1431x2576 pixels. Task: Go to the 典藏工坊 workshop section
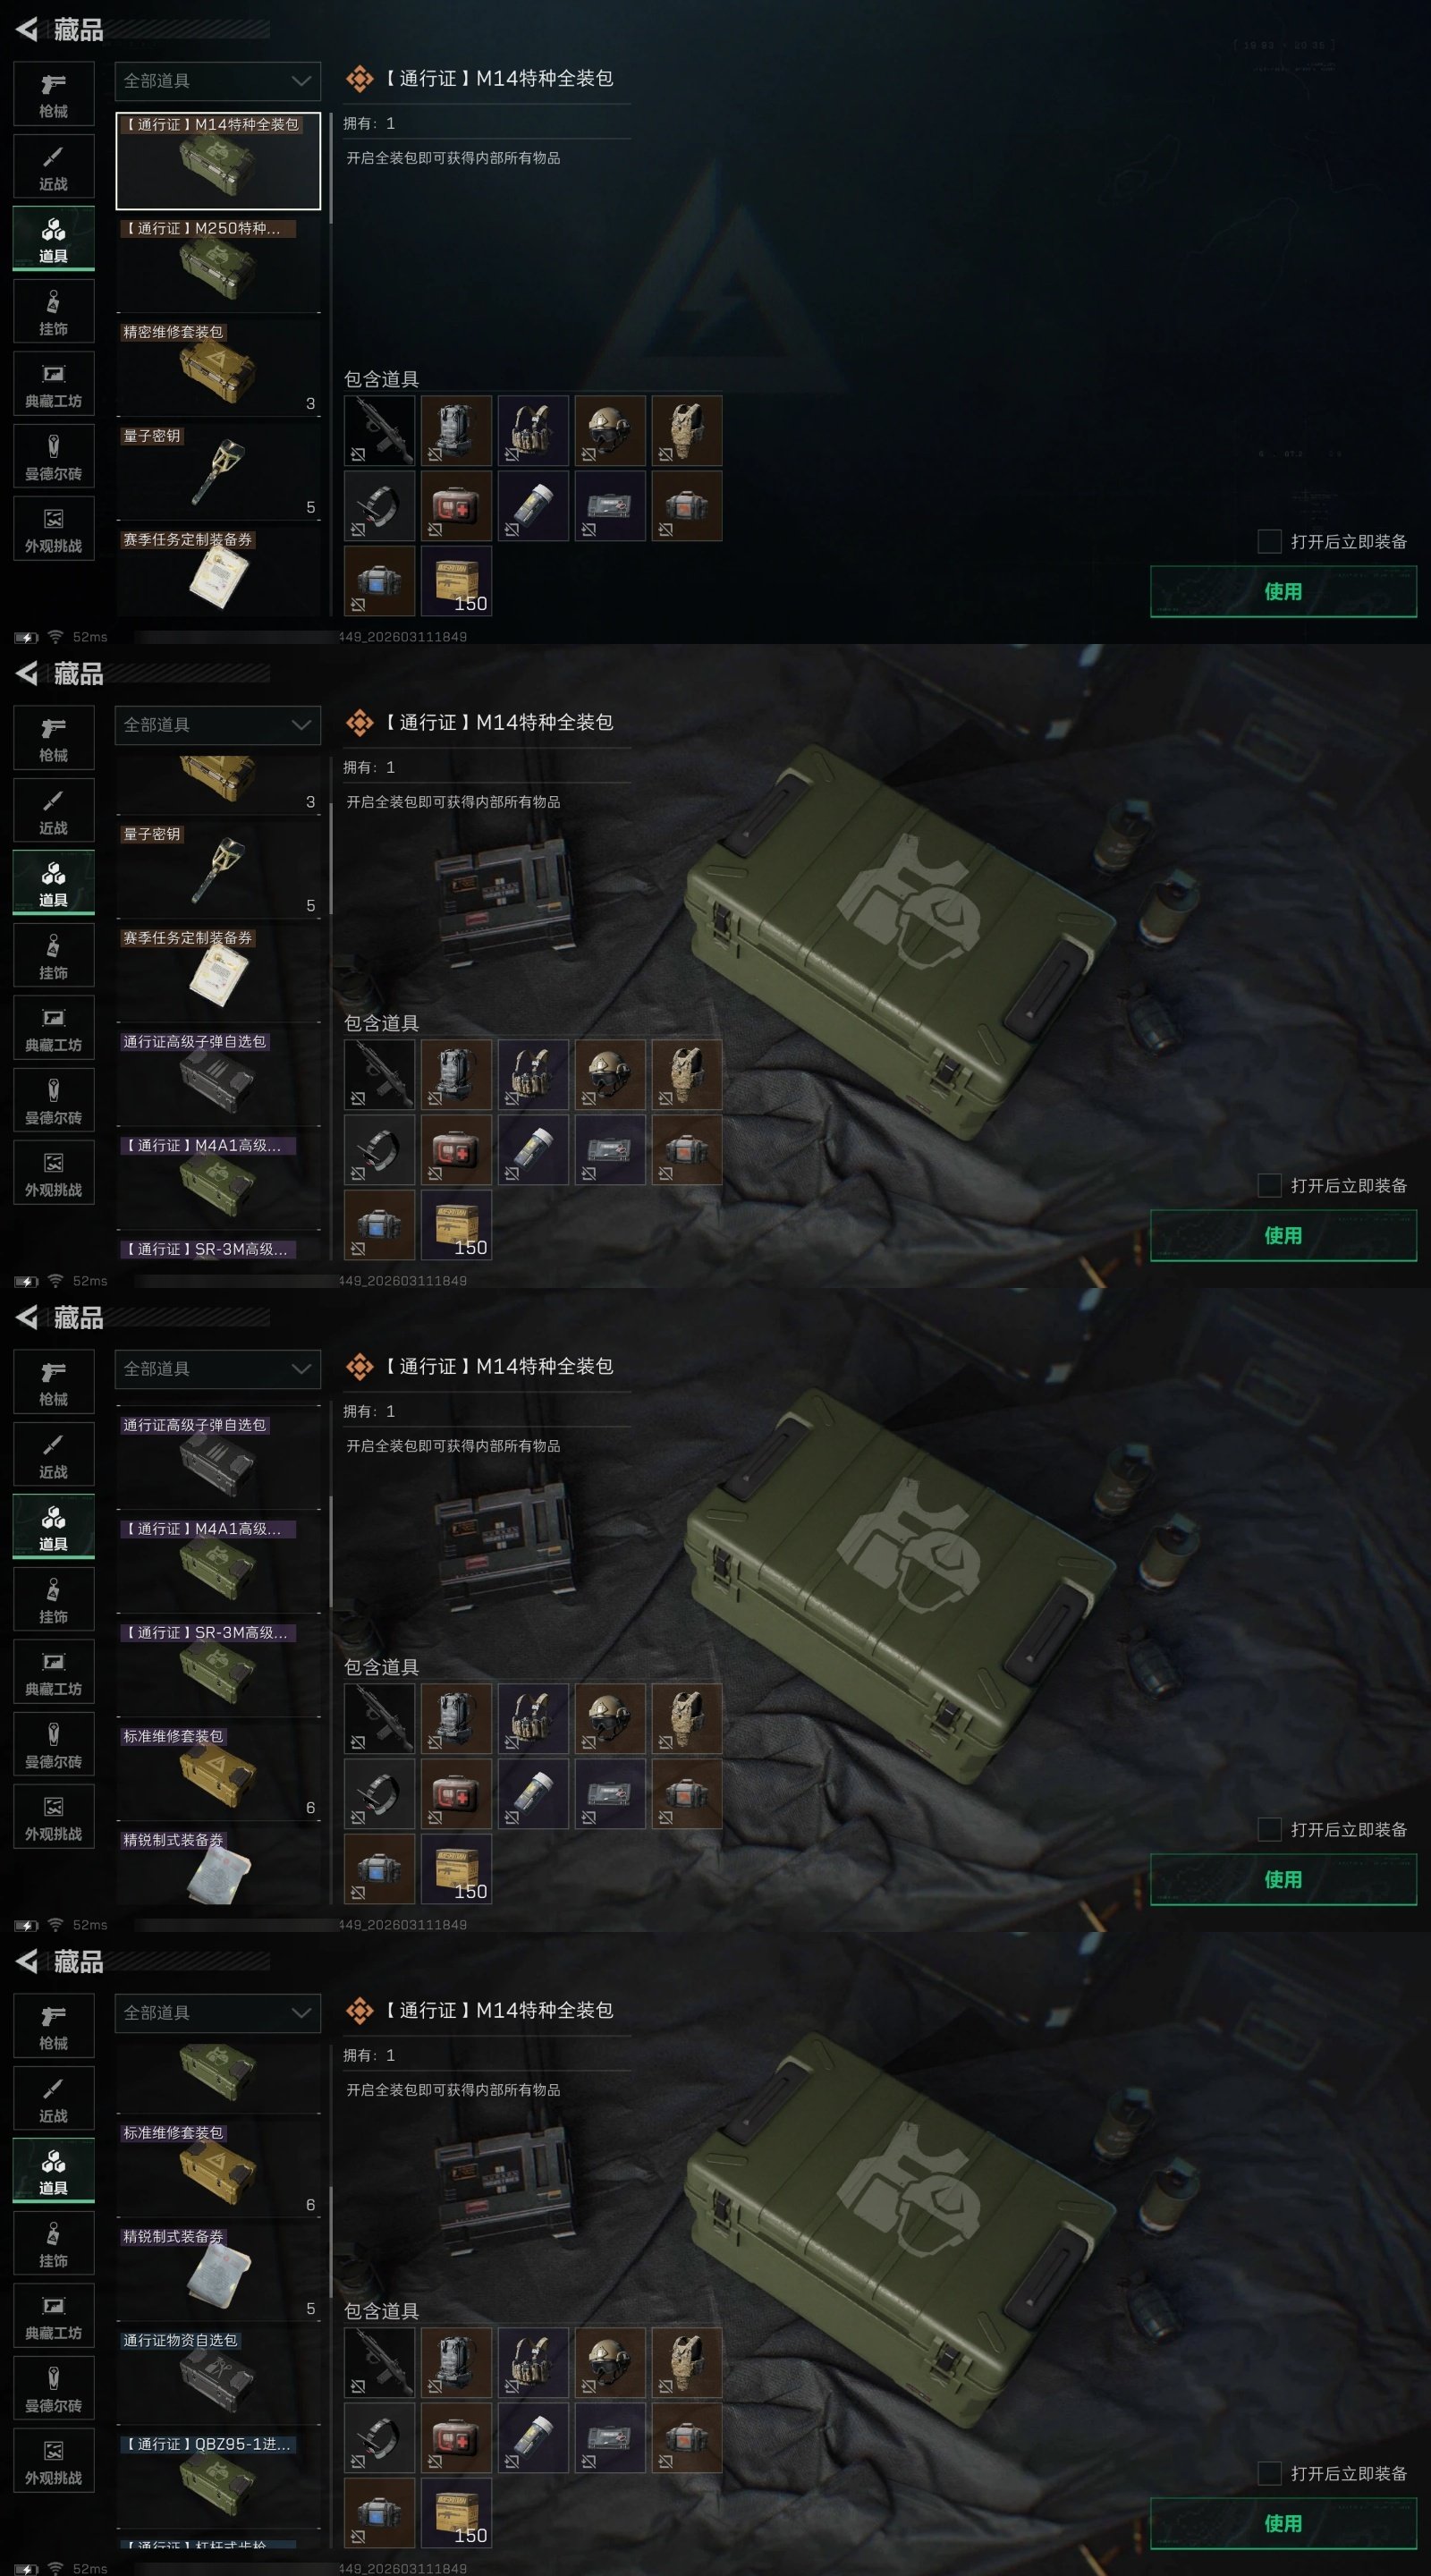(x=54, y=384)
